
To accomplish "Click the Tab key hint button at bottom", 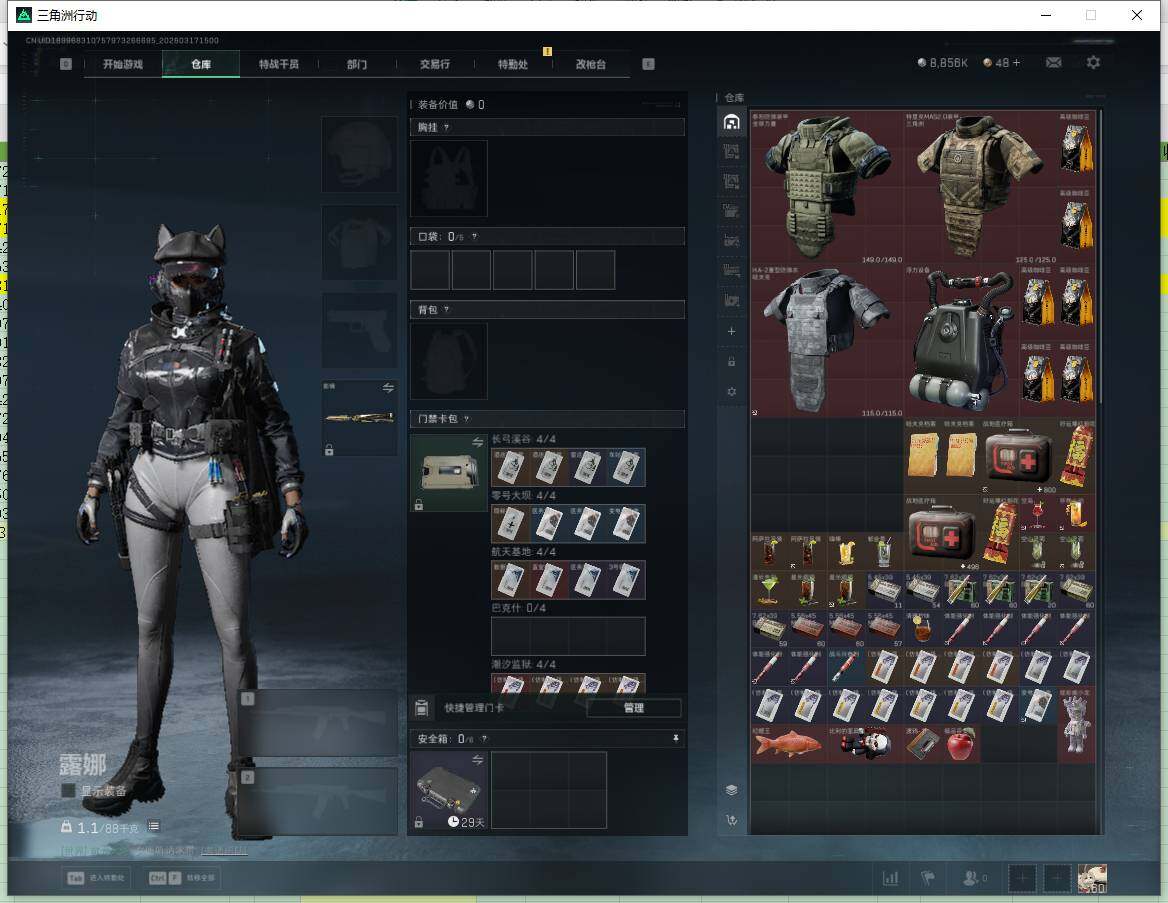I will pos(97,878).
